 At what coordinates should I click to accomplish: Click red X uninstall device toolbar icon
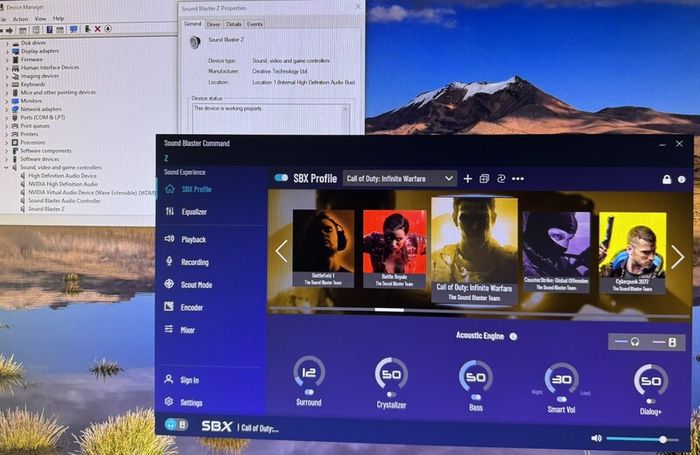click(x=97, y=29)
